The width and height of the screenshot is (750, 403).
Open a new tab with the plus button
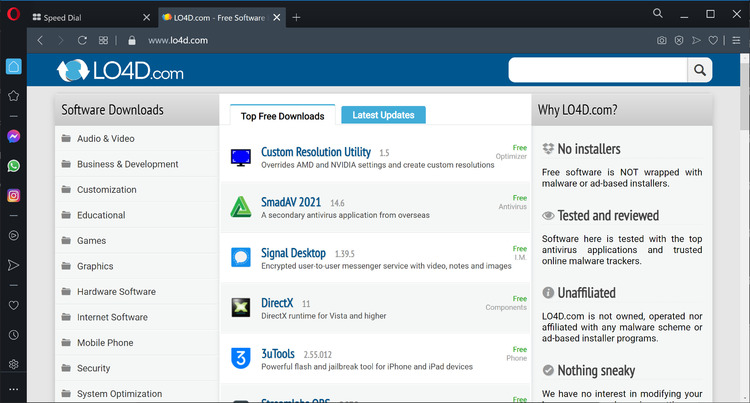(296, 18)
